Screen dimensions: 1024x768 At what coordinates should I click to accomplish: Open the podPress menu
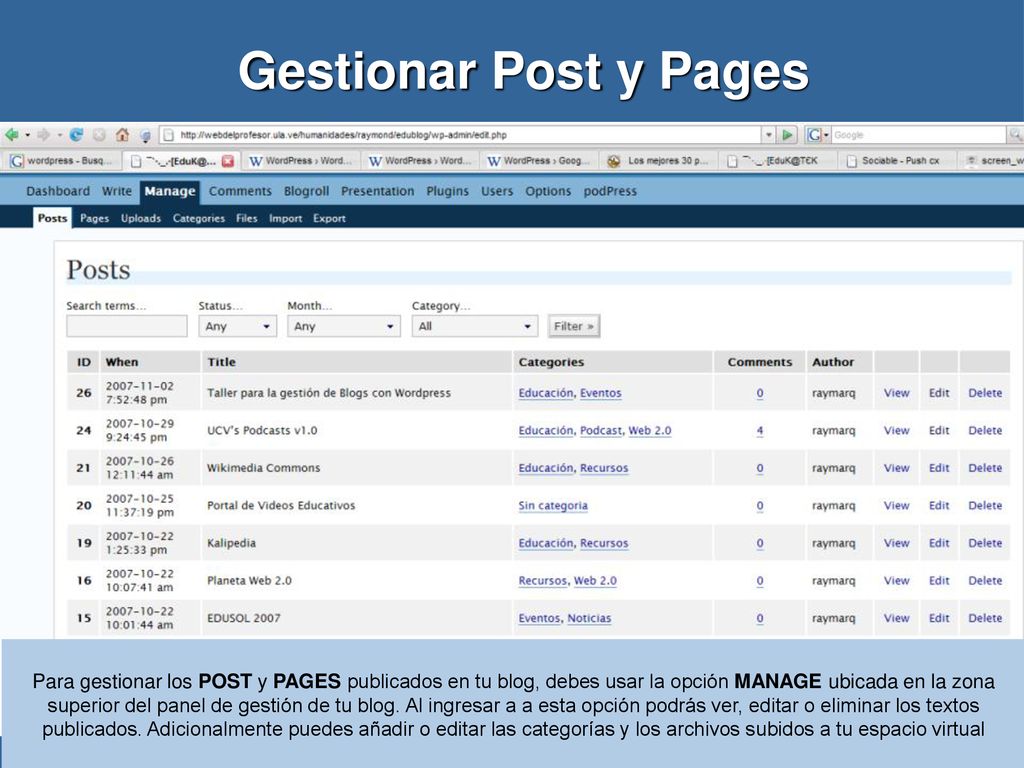pyautogui.click(x=610, y=191)
